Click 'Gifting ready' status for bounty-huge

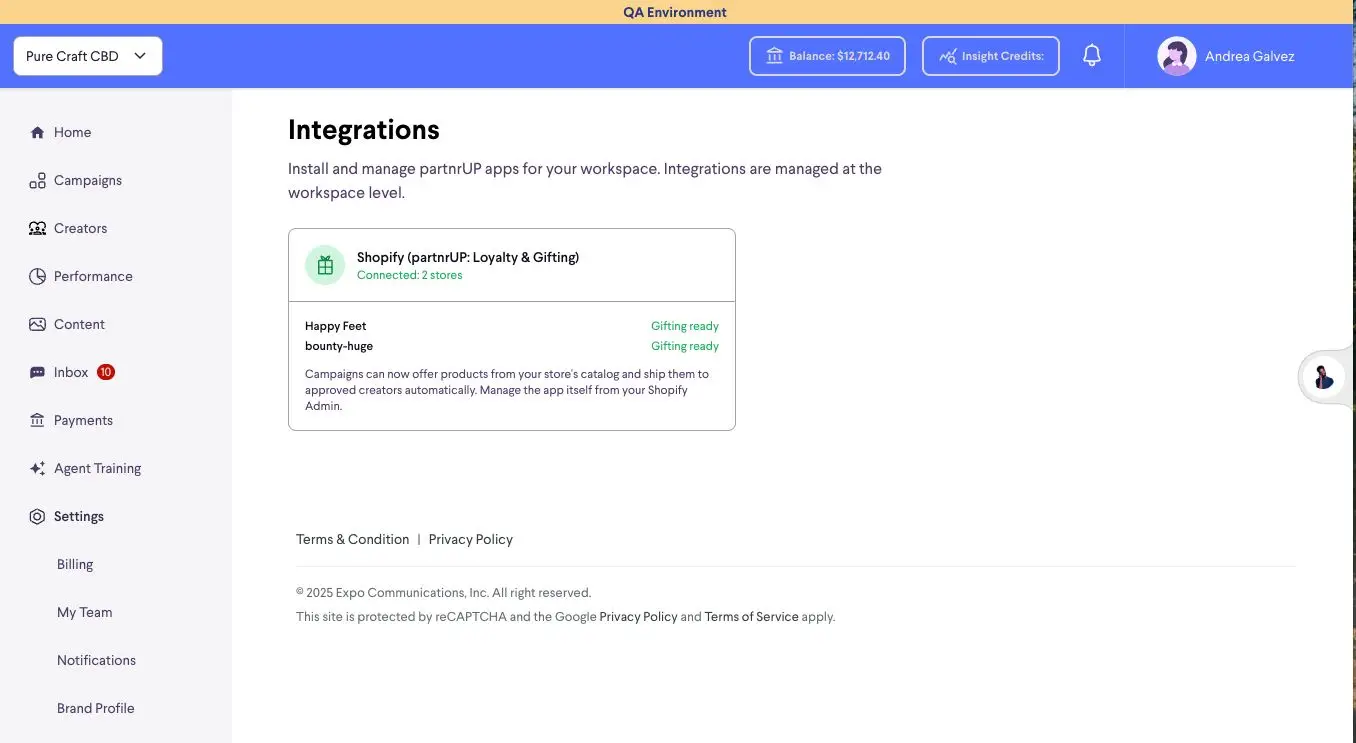685,346
